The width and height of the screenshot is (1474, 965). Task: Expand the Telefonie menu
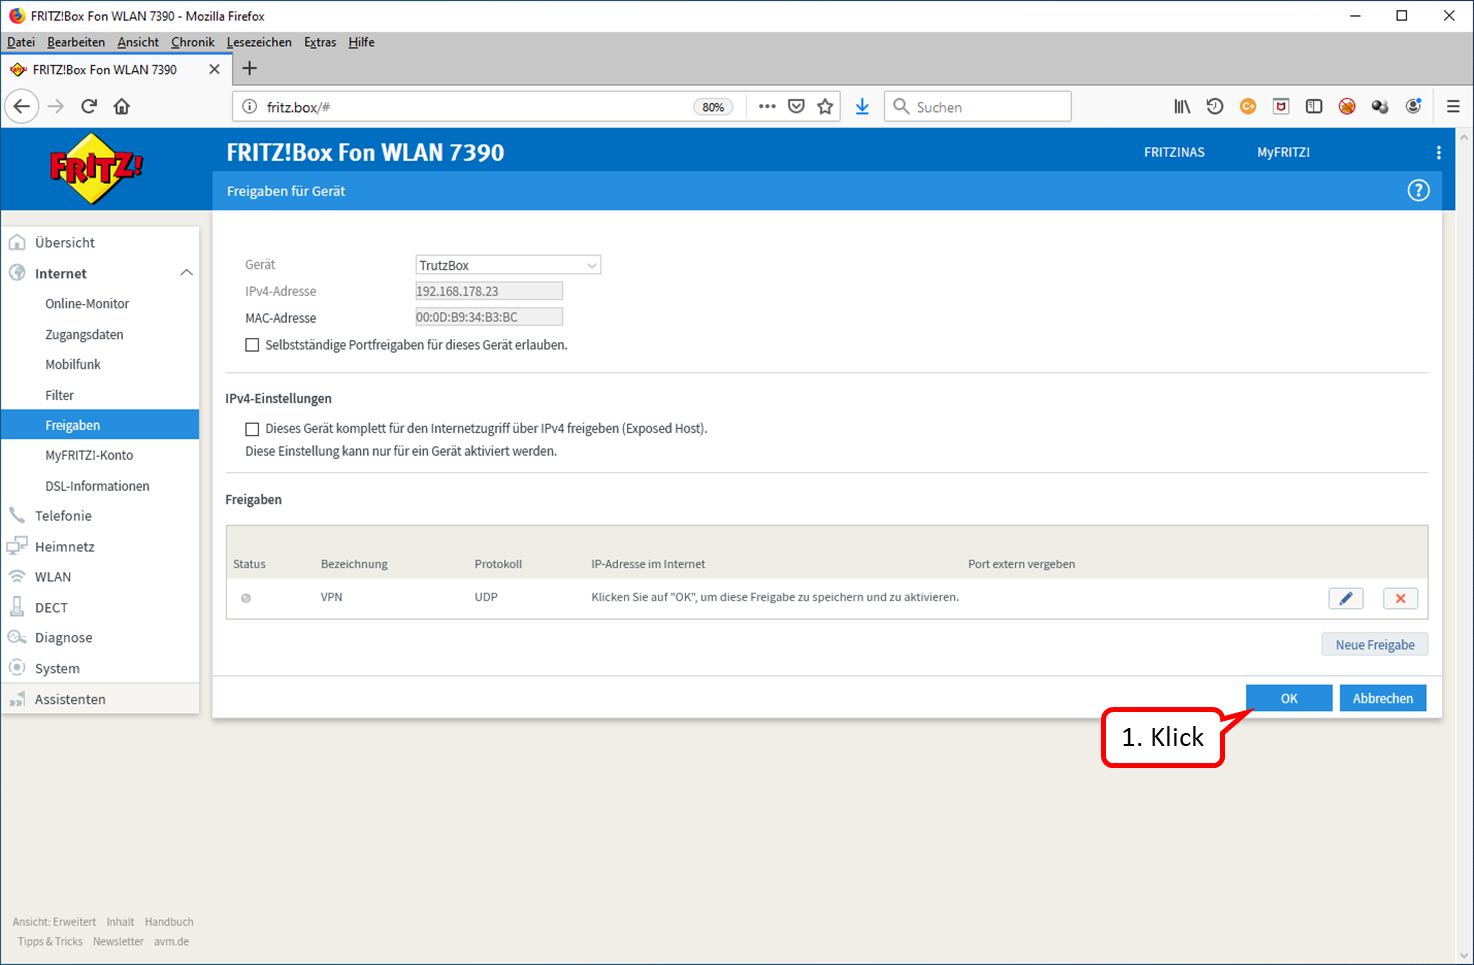click(x=63, y=516)
